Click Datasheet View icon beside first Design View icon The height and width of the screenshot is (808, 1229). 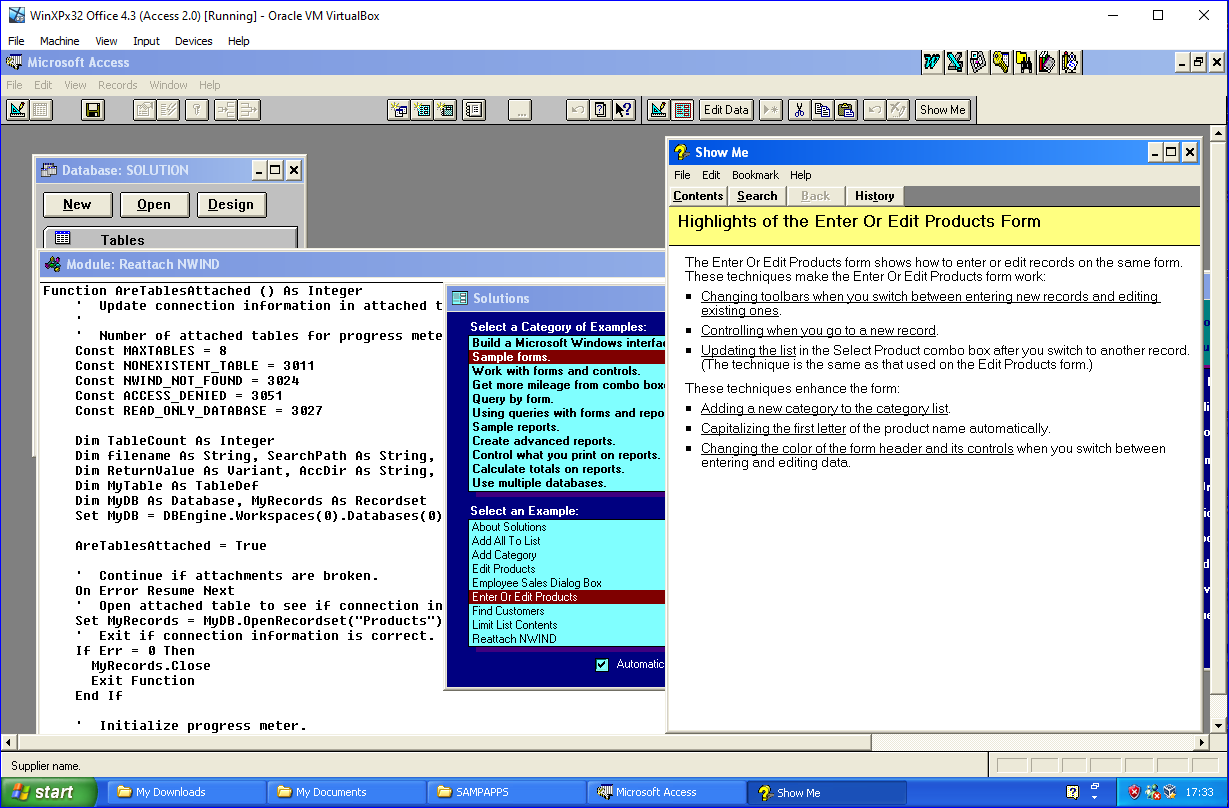pyautogui.click(x=41, y=110)
